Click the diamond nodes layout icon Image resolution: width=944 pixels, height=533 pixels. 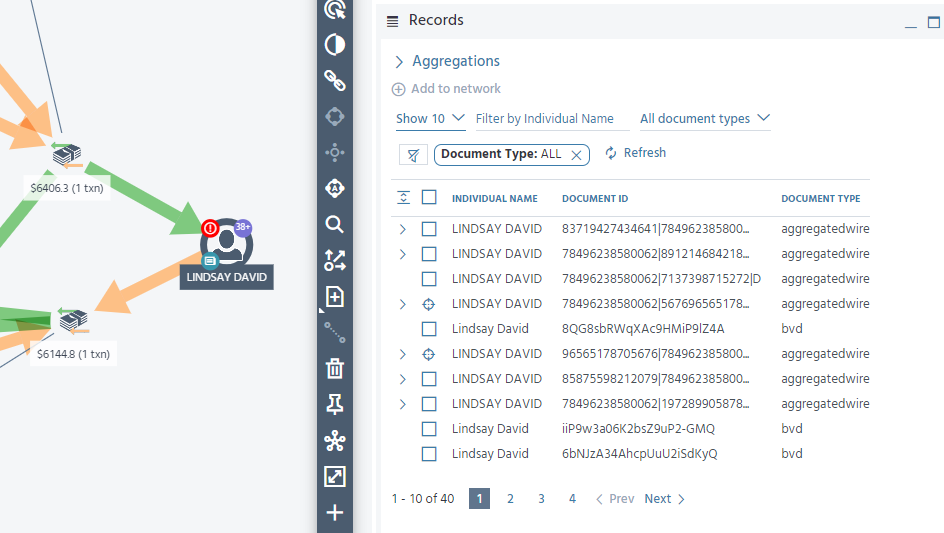pos(335,116)
